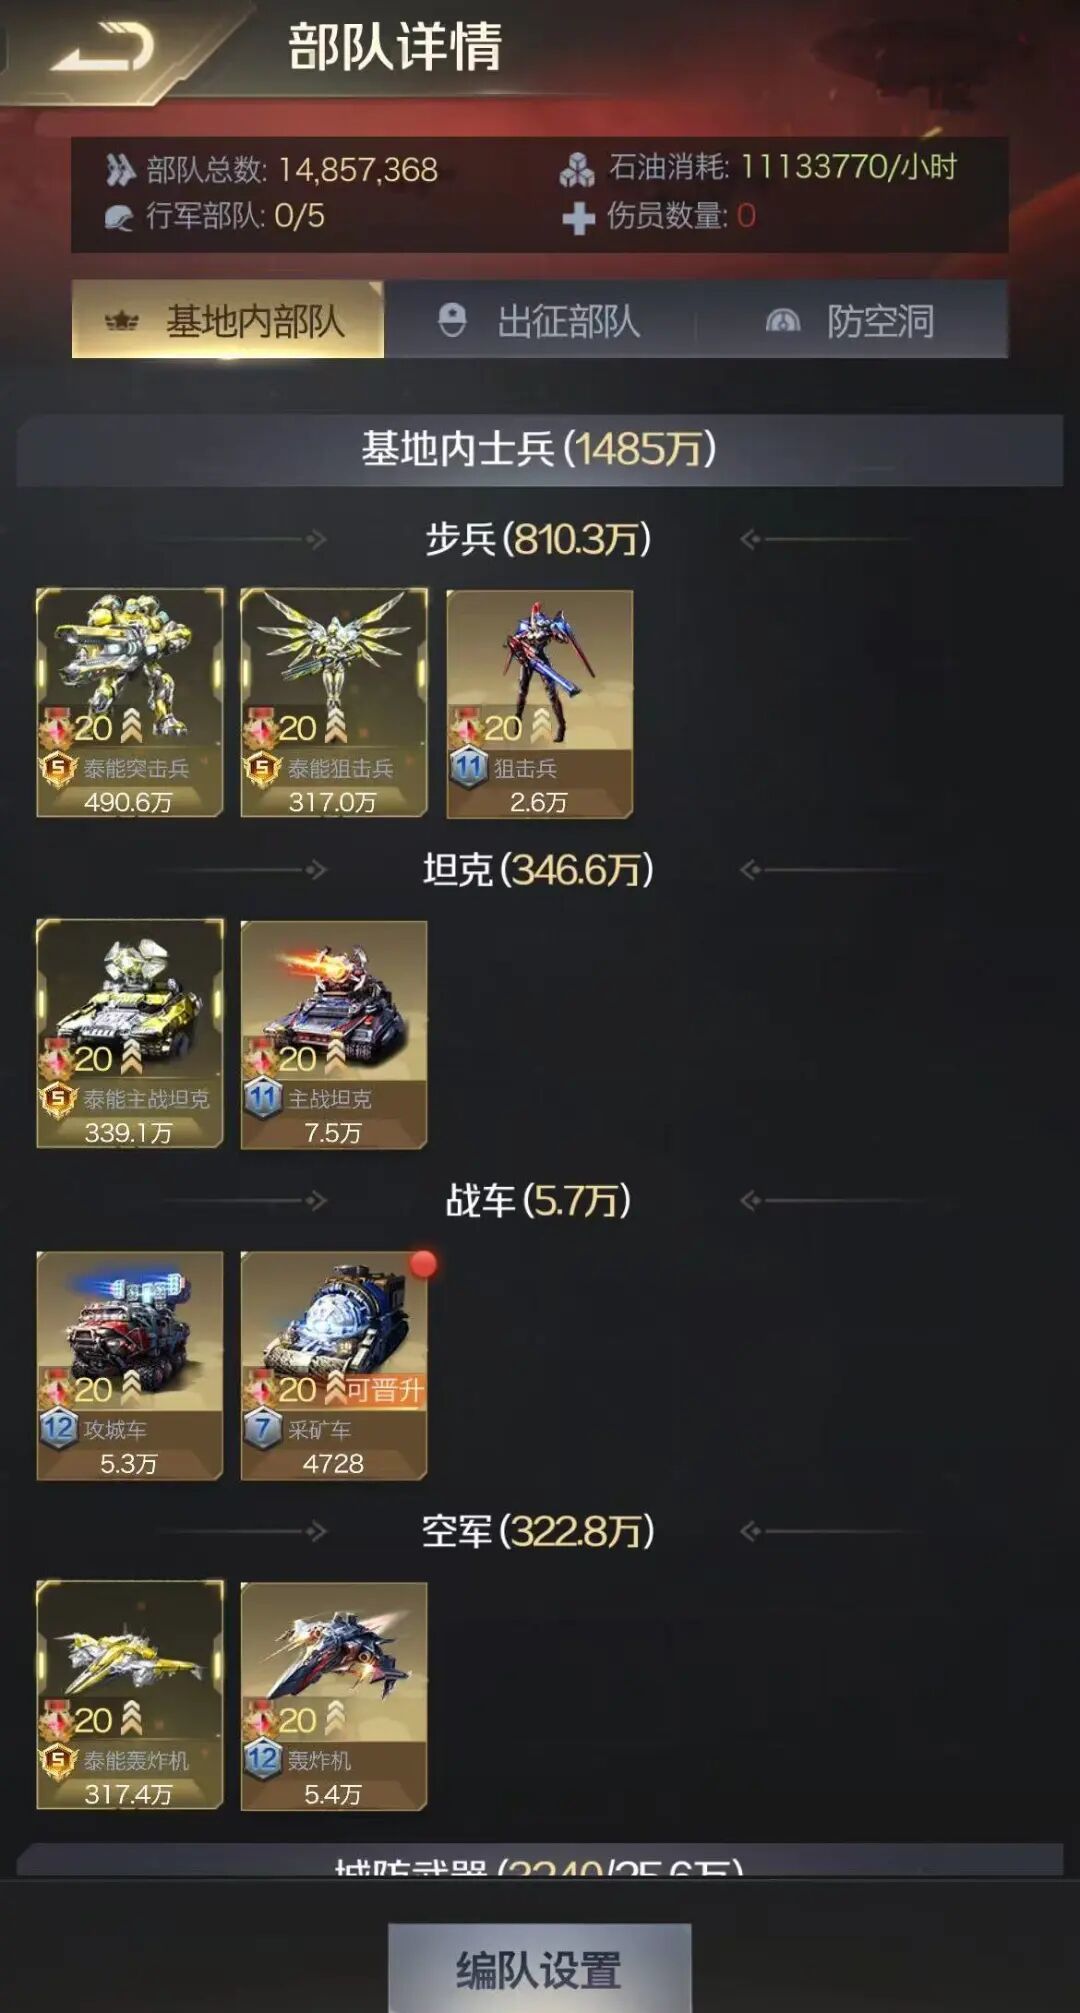Click the 编队设置 button
Viewport: 1080px width, 2013px height.
(540, 1968)
